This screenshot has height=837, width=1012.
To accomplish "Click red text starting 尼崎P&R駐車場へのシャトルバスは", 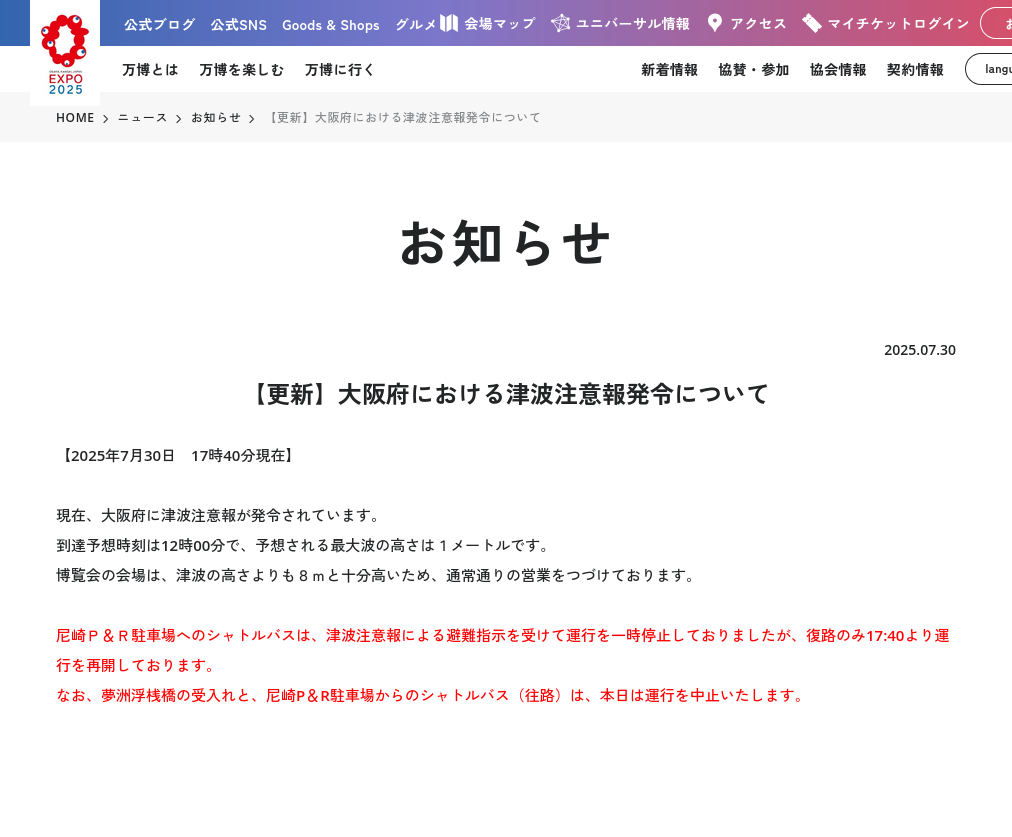I will click(503, 636).
